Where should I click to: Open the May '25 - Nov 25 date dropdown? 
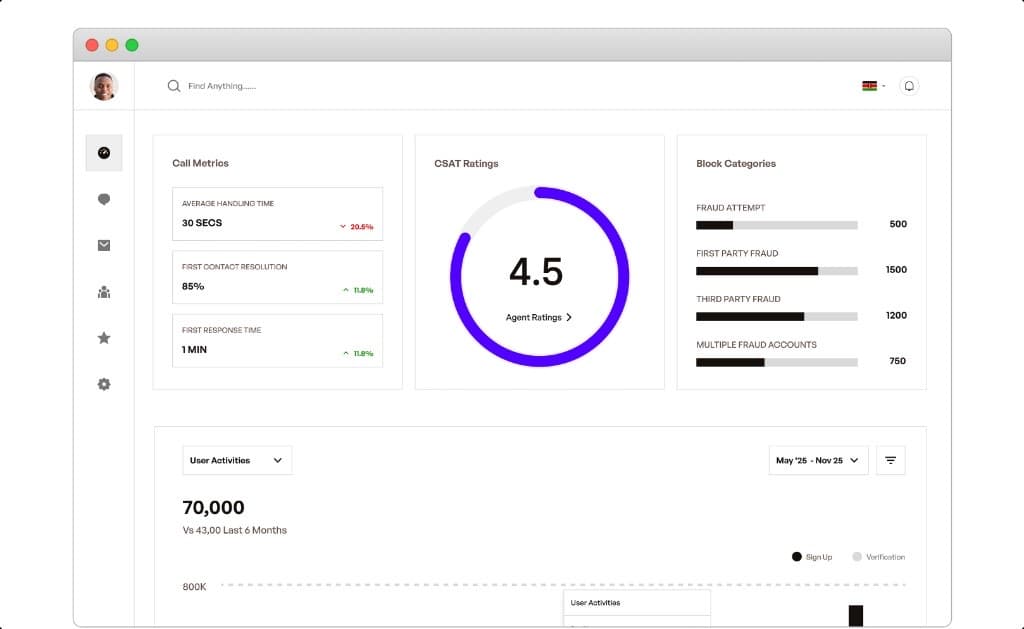(818, 460)
